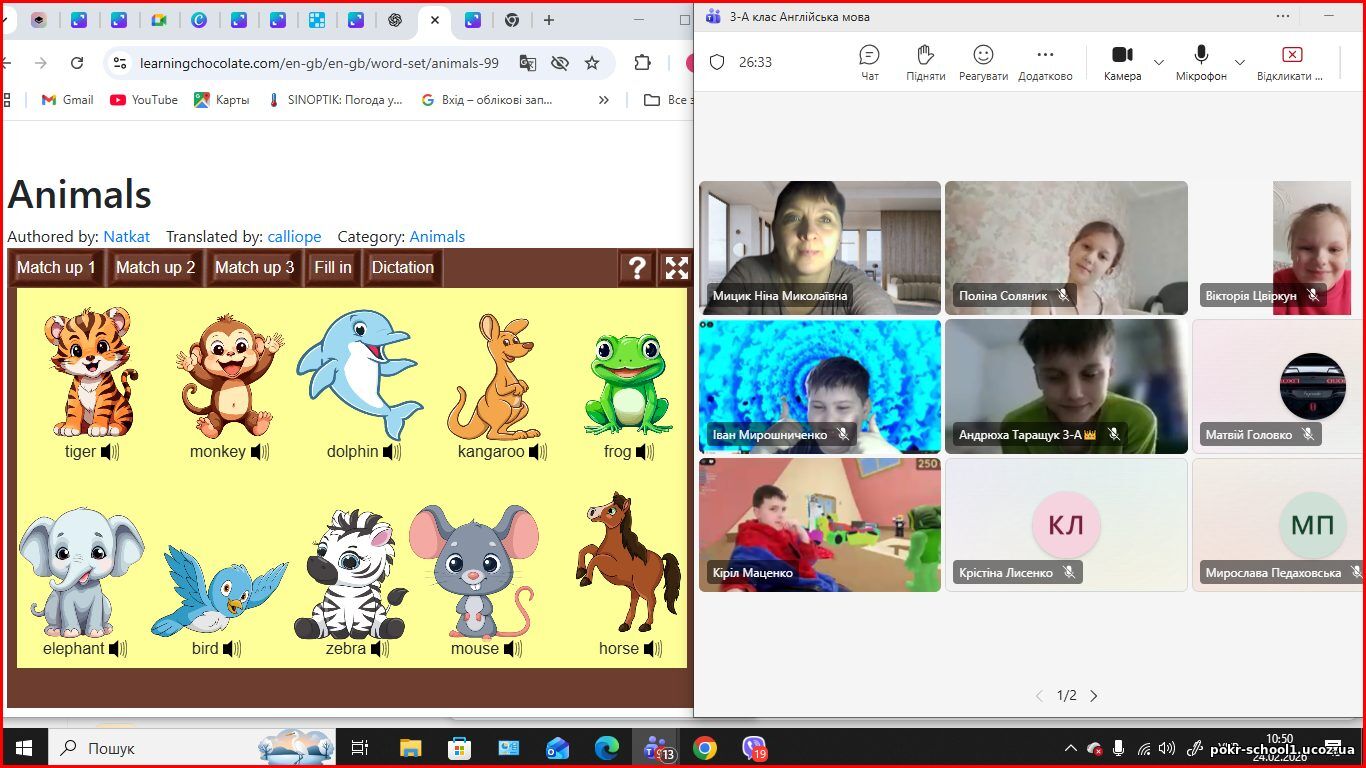
Task: Play the audio for the word tiger
Action: (x=110, y=452)
